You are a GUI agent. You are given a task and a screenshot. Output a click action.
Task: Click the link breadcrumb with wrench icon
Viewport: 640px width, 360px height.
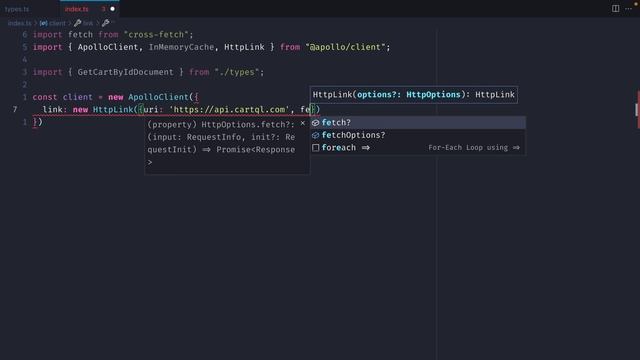coord(84,23)
